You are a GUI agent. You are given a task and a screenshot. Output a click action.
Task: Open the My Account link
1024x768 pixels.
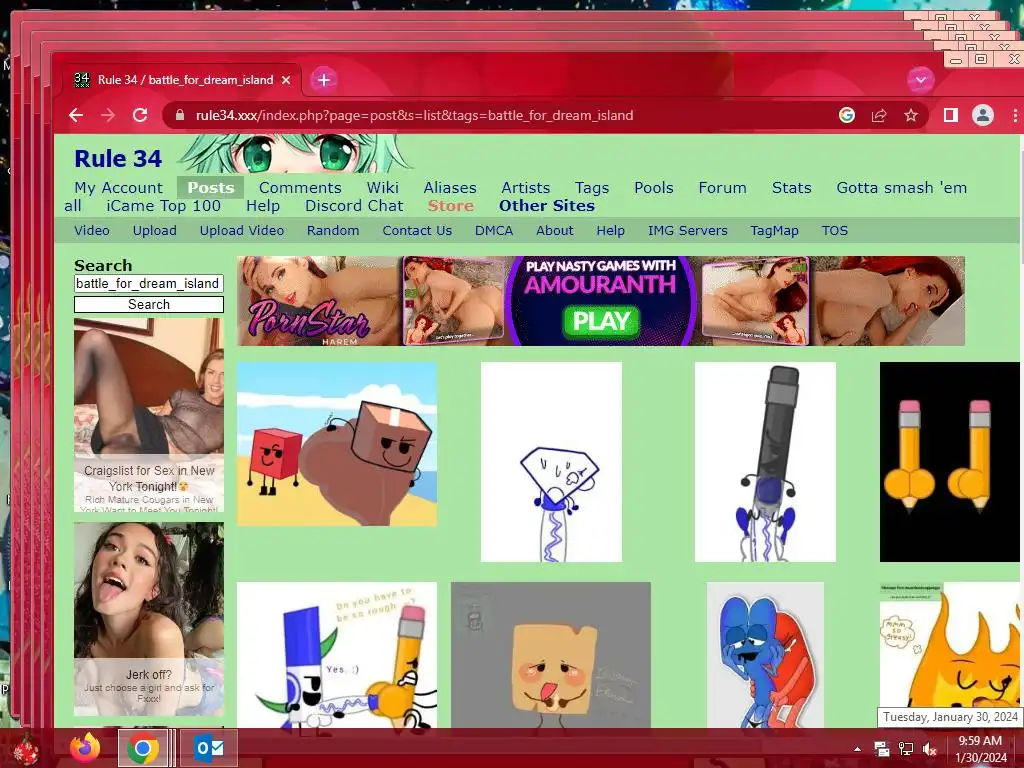[118, 188]
